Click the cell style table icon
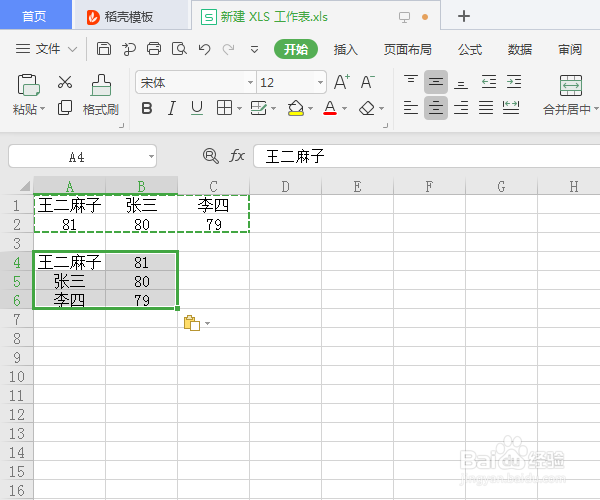Image resolution: width=600 pixels, height=500 pixels. 258,108
